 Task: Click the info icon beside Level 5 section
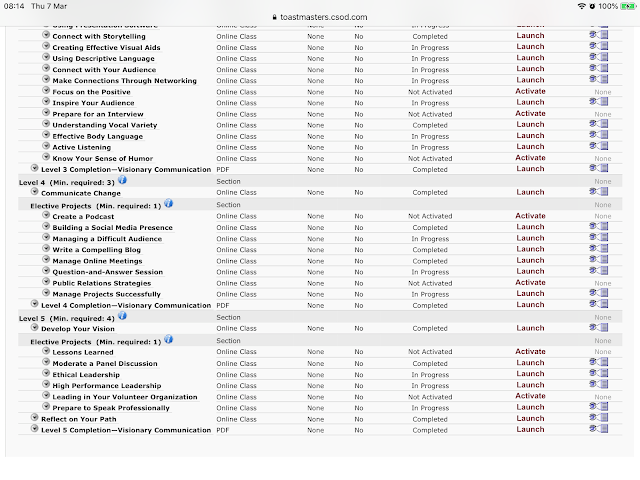pos(122,316)
